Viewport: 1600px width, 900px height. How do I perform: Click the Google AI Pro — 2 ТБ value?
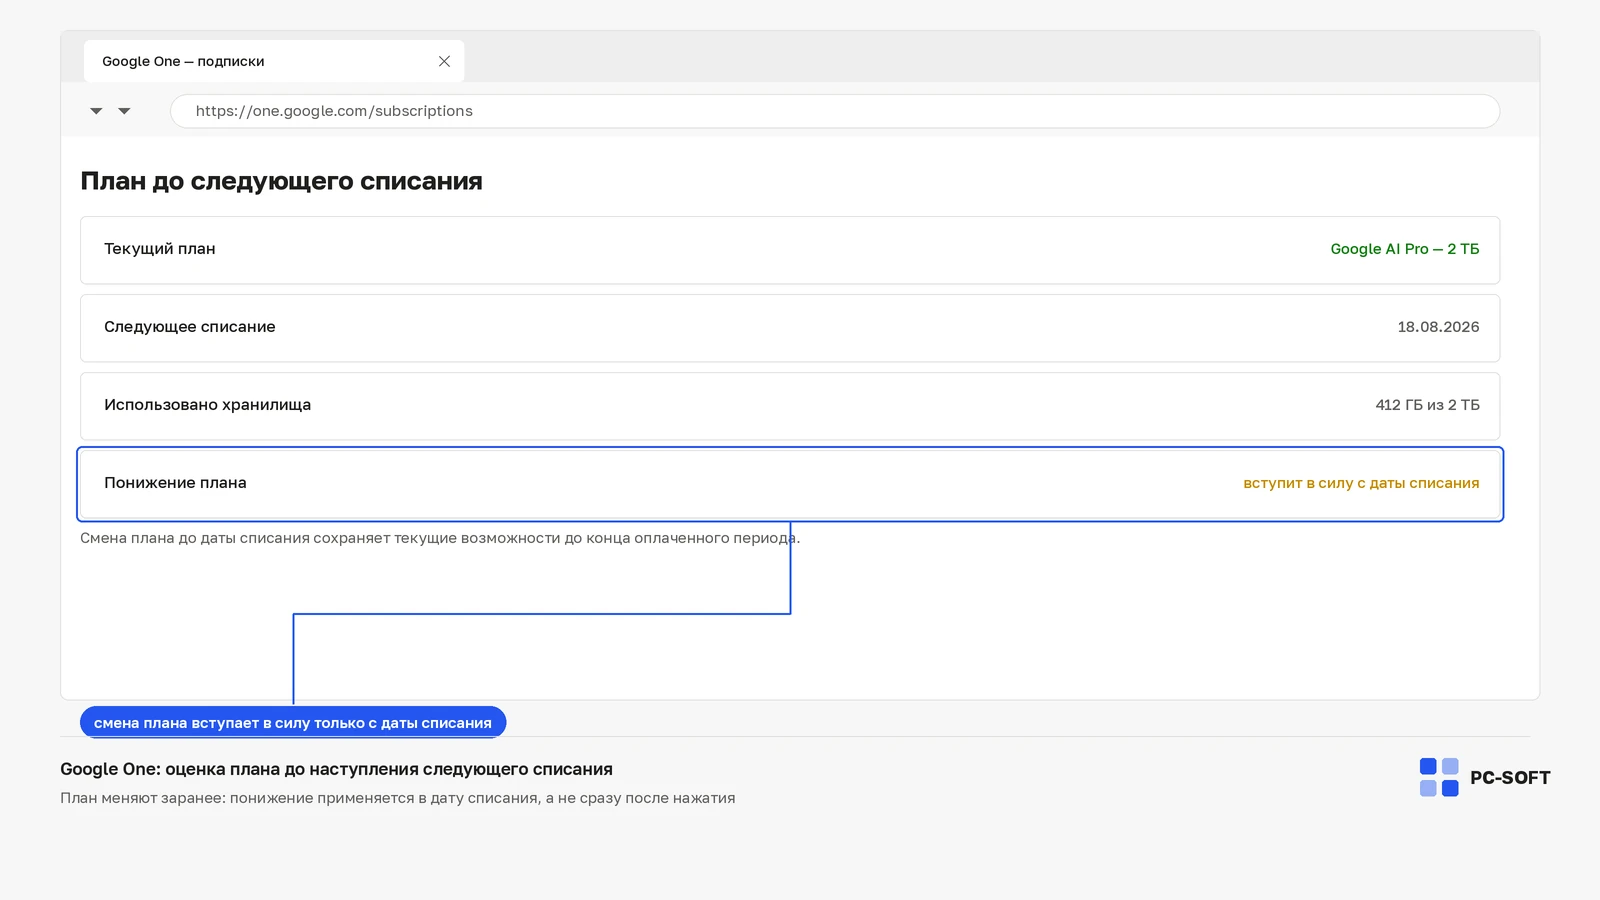[x=1404, y=249]
